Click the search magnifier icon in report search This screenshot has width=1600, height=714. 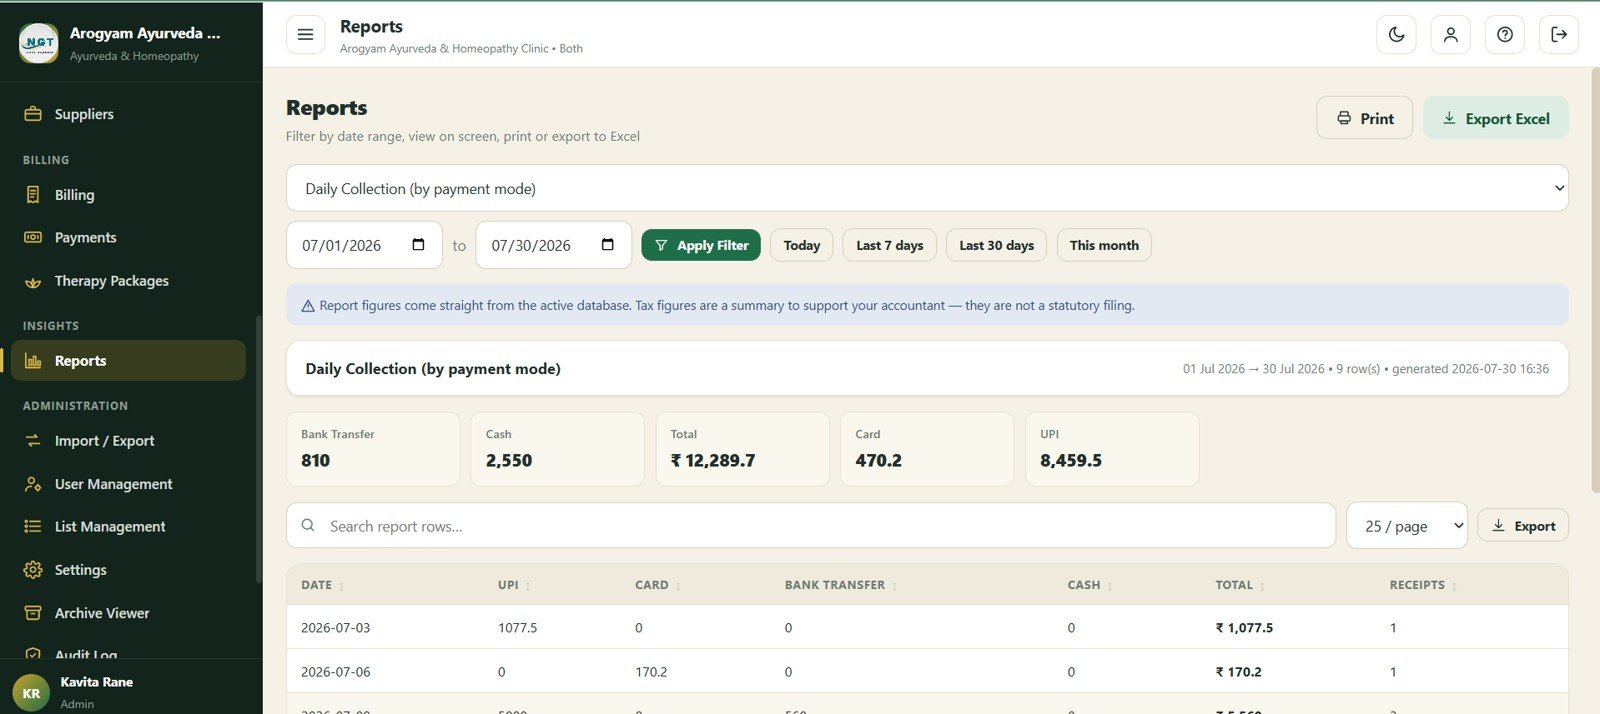click(308, 525)
